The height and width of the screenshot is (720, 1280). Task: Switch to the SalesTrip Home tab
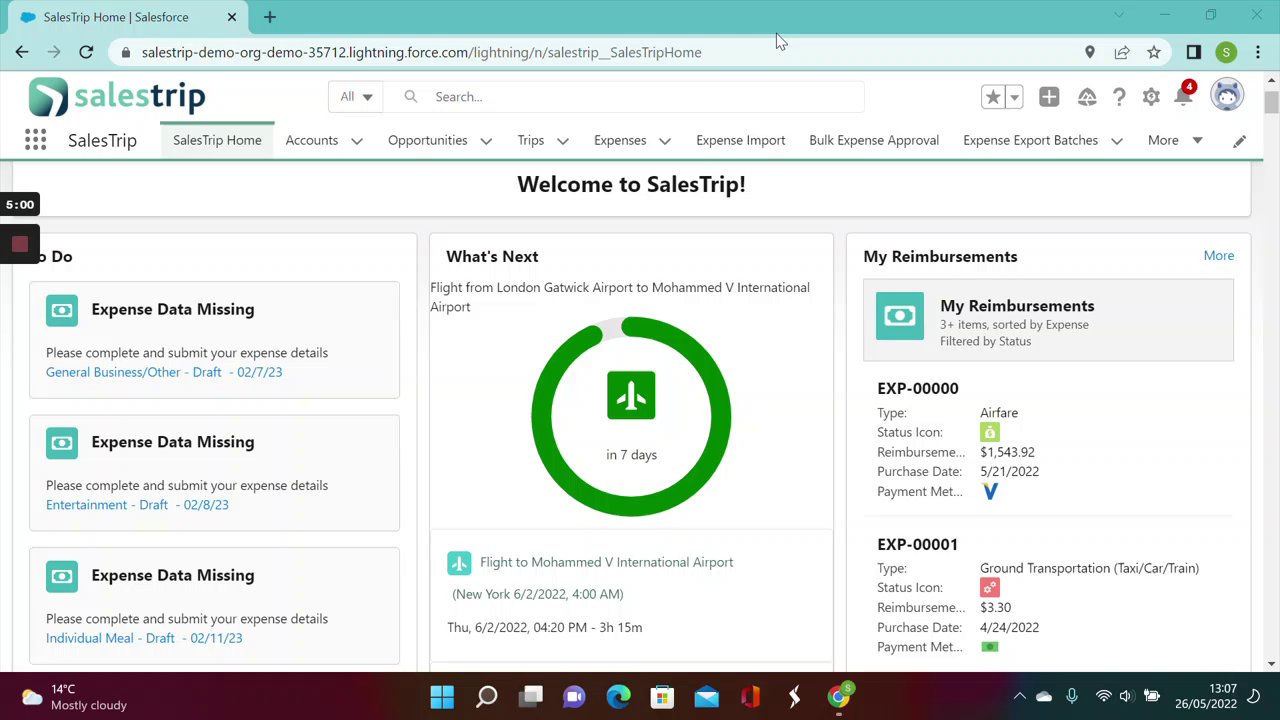217,140
